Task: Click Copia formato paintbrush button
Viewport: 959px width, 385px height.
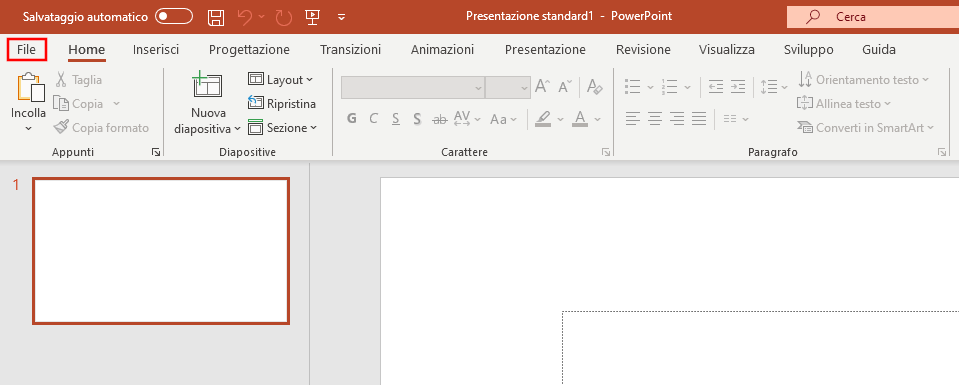Action: click(x=102, y=128)
